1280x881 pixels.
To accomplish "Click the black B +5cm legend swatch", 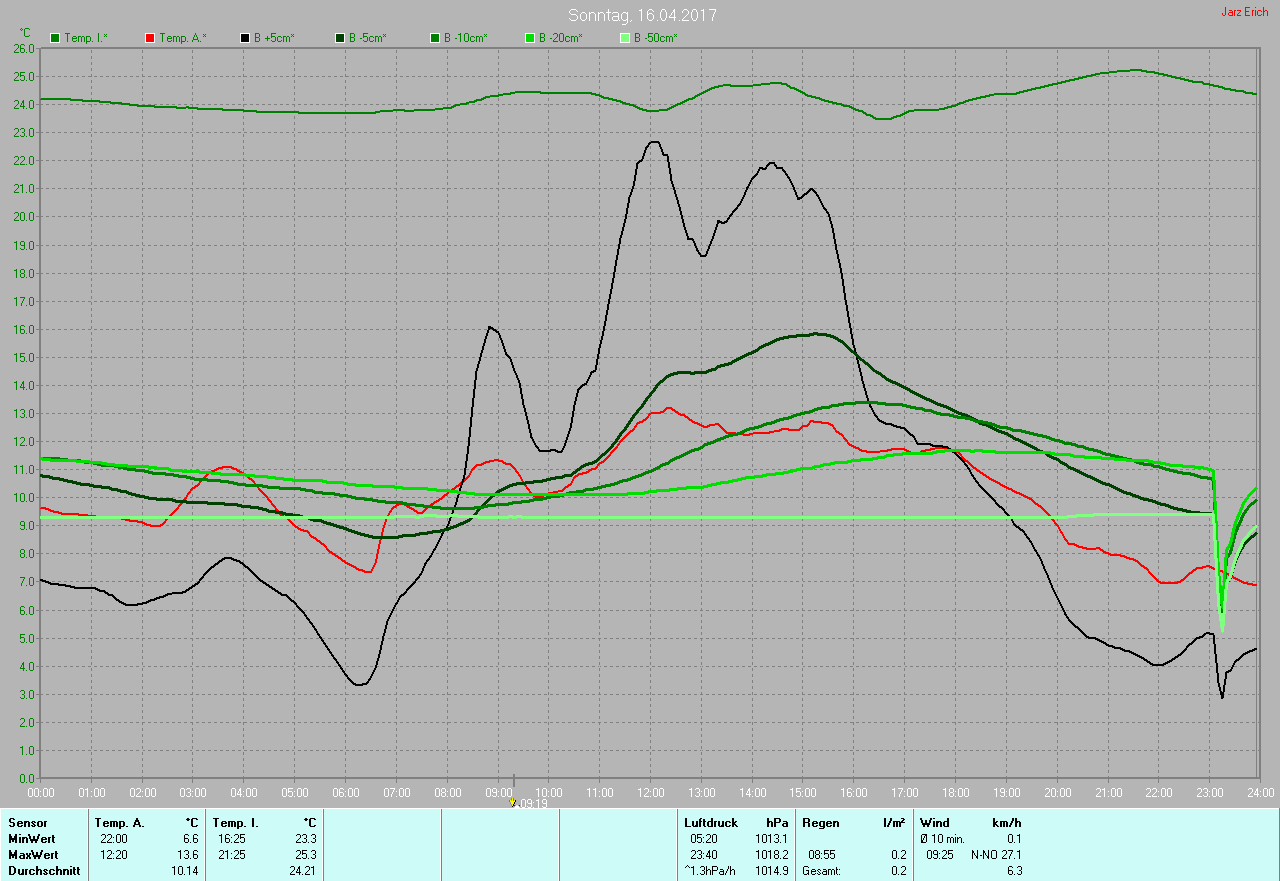I will coord(245,38).
